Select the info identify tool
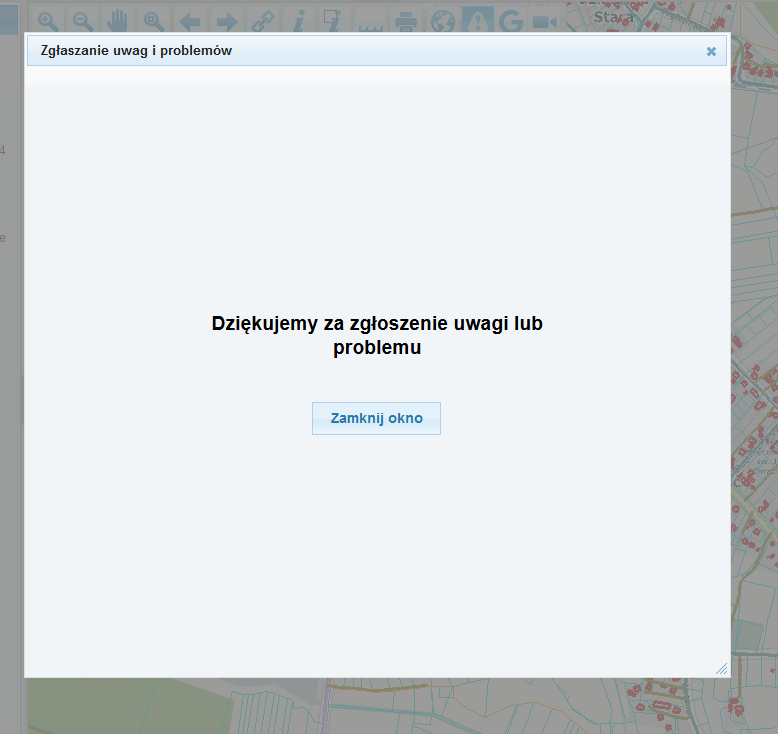778x734 pixels. [299, 22]
